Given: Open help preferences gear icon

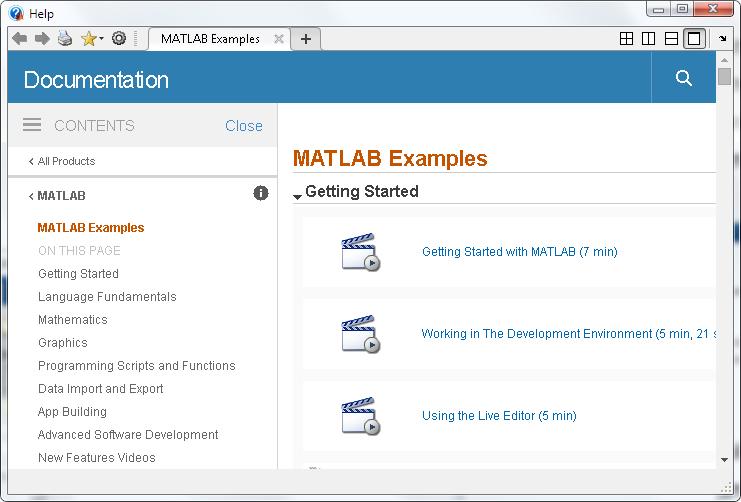Looking at the screenshot, I should (119, 38).
